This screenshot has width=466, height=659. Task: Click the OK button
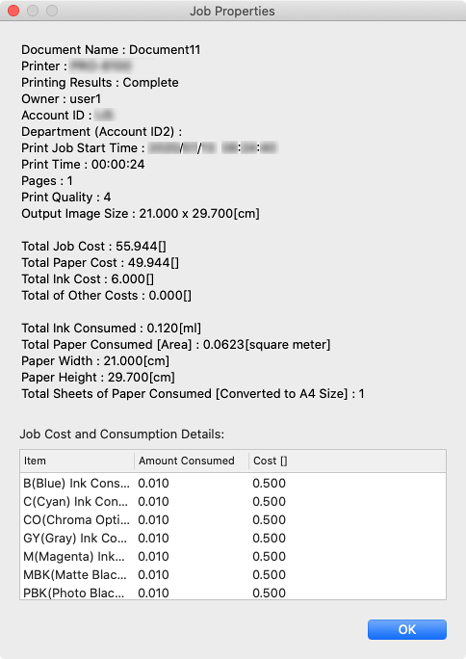407,629
